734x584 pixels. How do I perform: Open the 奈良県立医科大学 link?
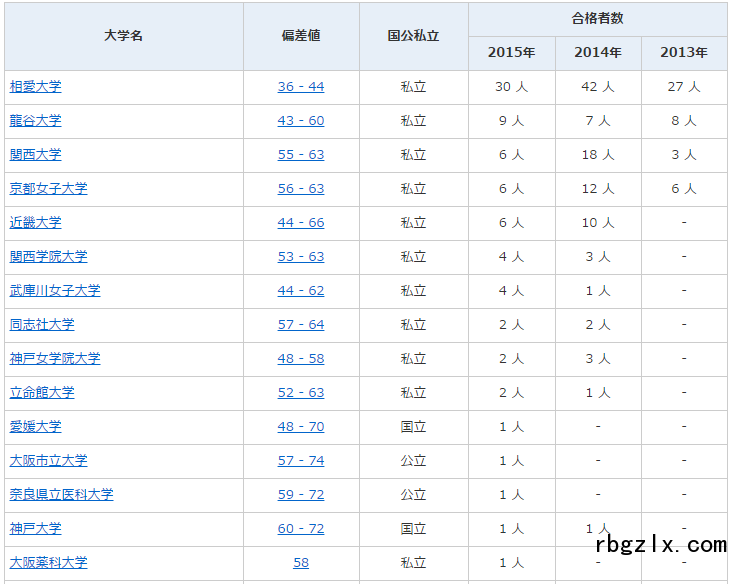(62, 495)
